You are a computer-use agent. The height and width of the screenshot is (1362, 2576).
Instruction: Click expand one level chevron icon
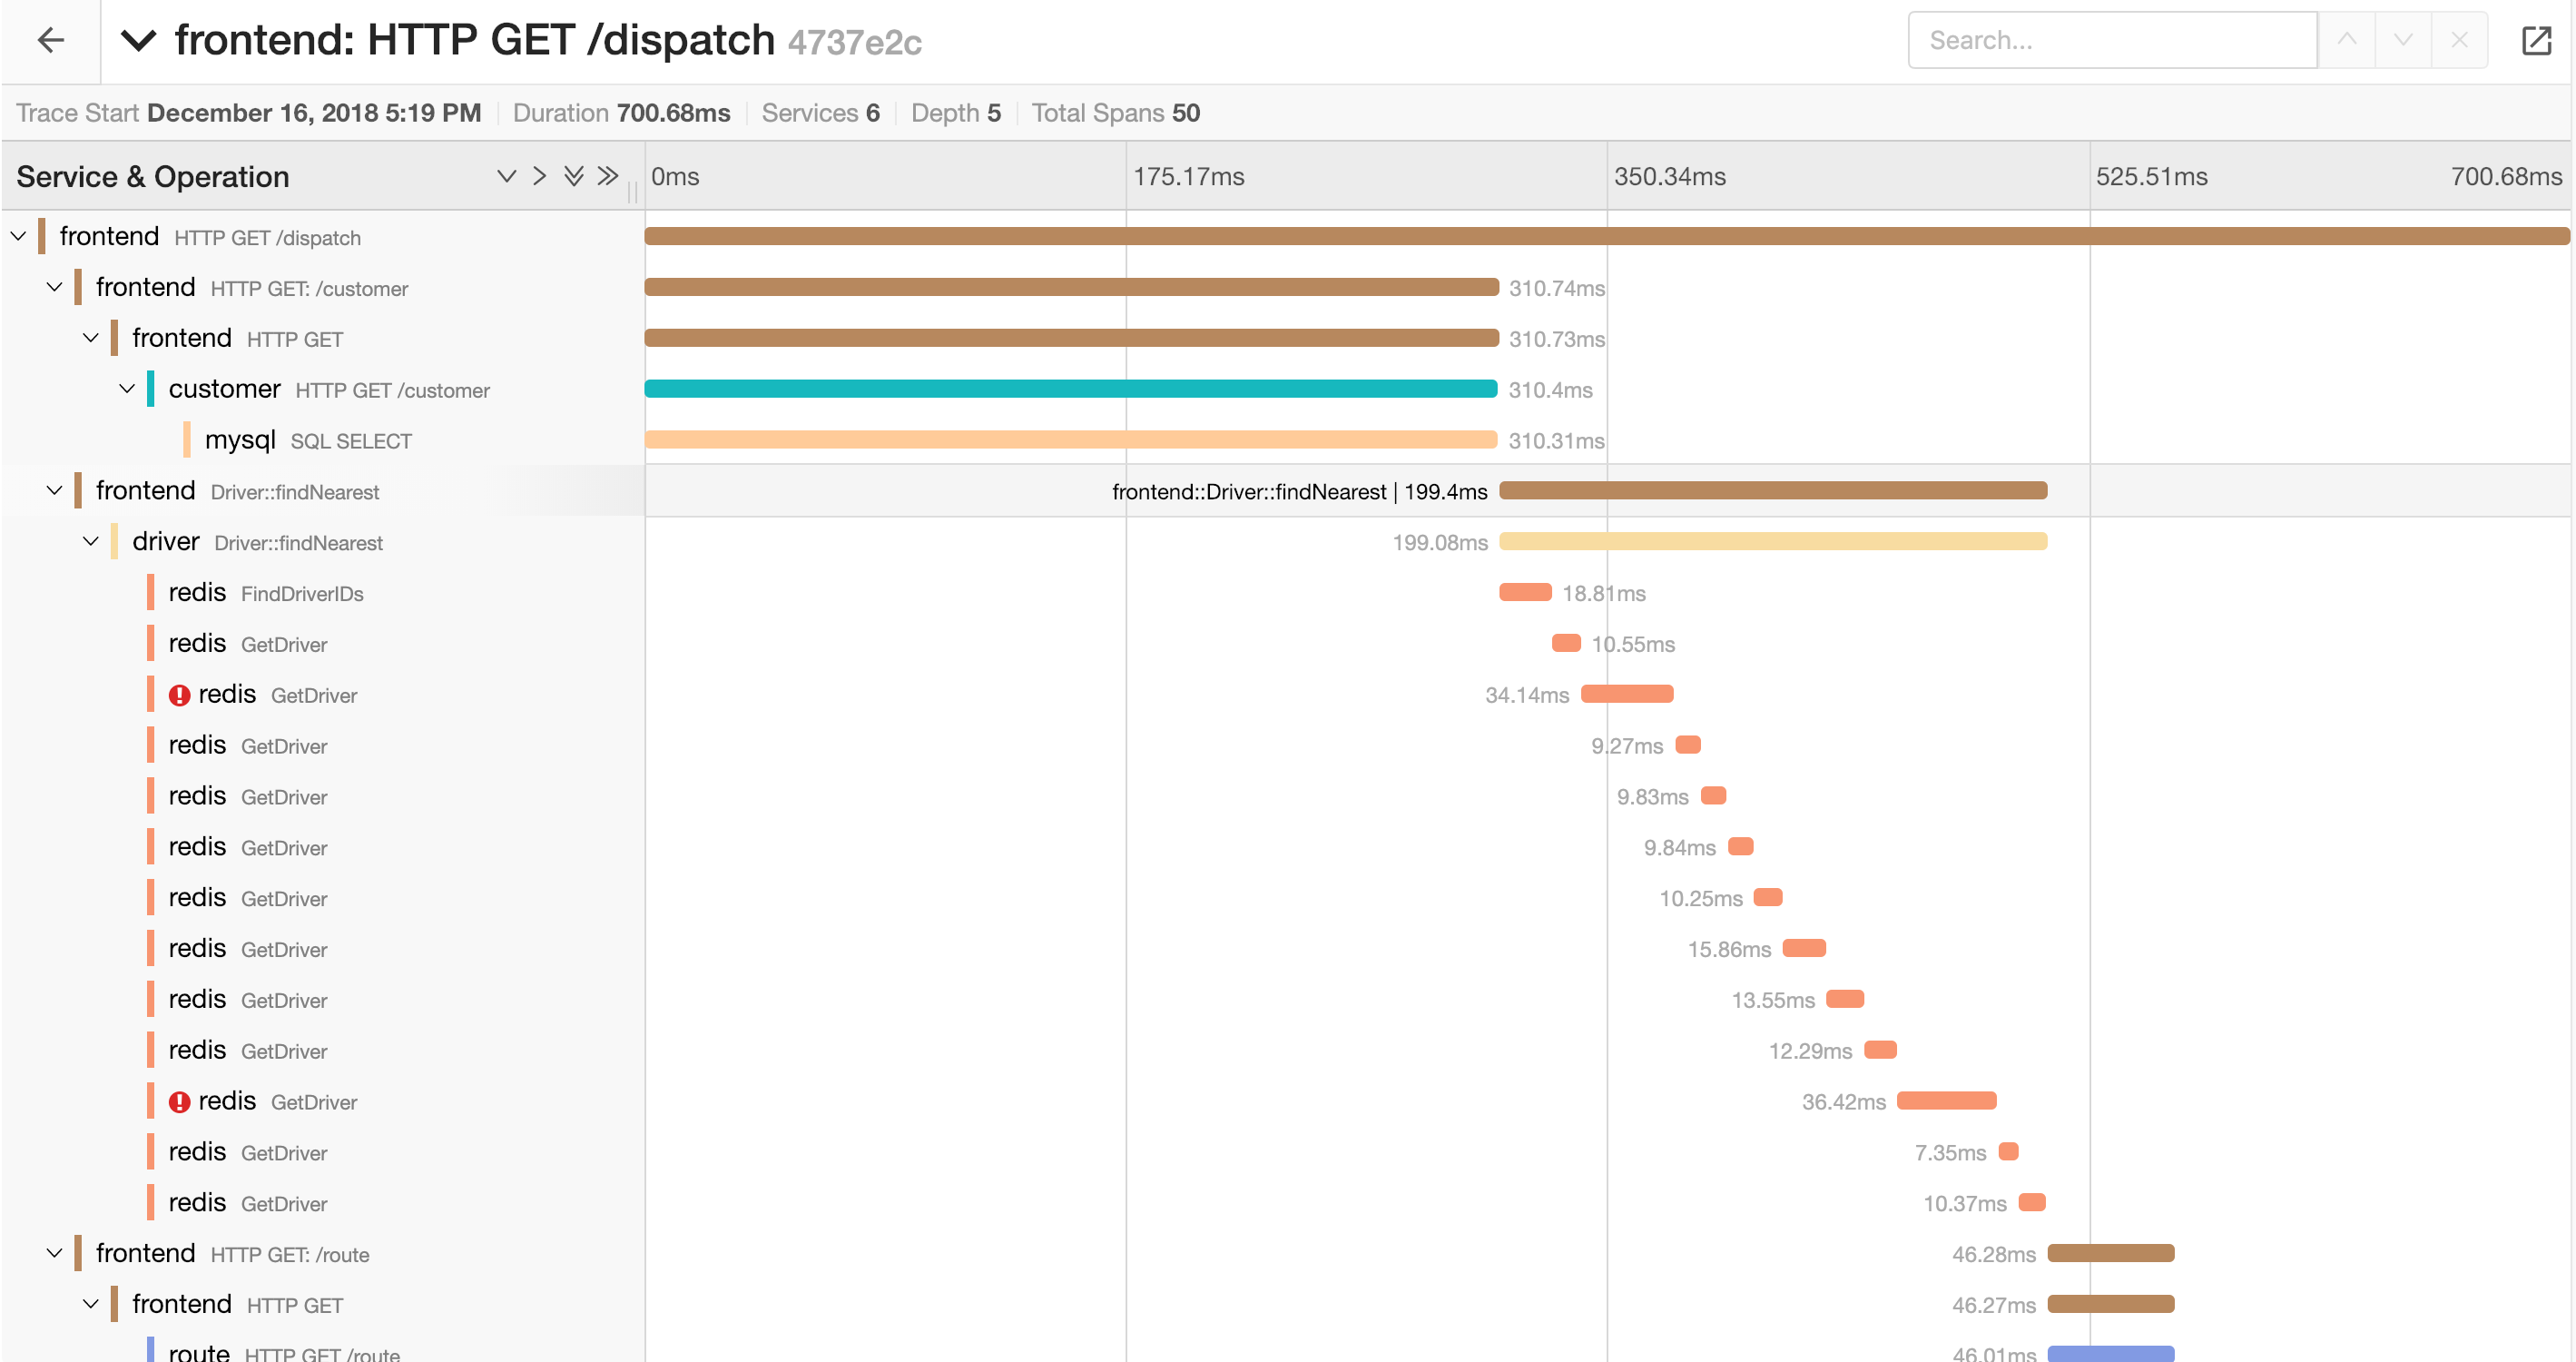[x=506, y=177]
